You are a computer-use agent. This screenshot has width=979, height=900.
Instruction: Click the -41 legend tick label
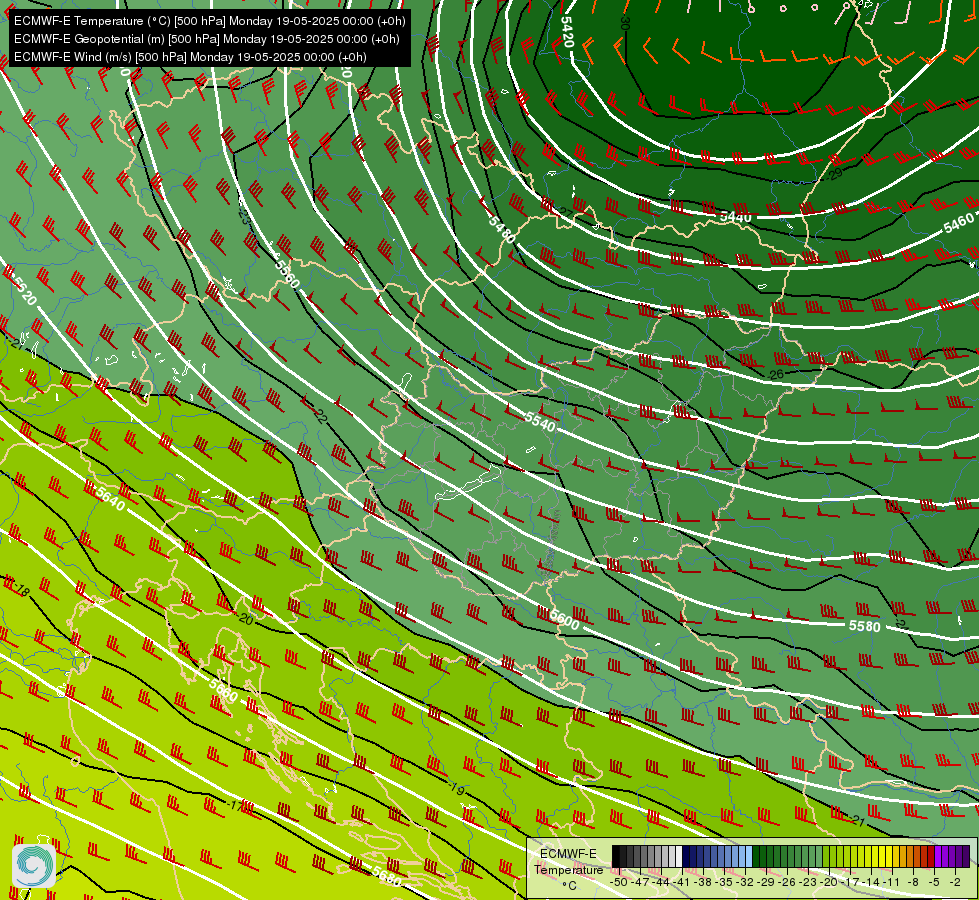point(682,882)
